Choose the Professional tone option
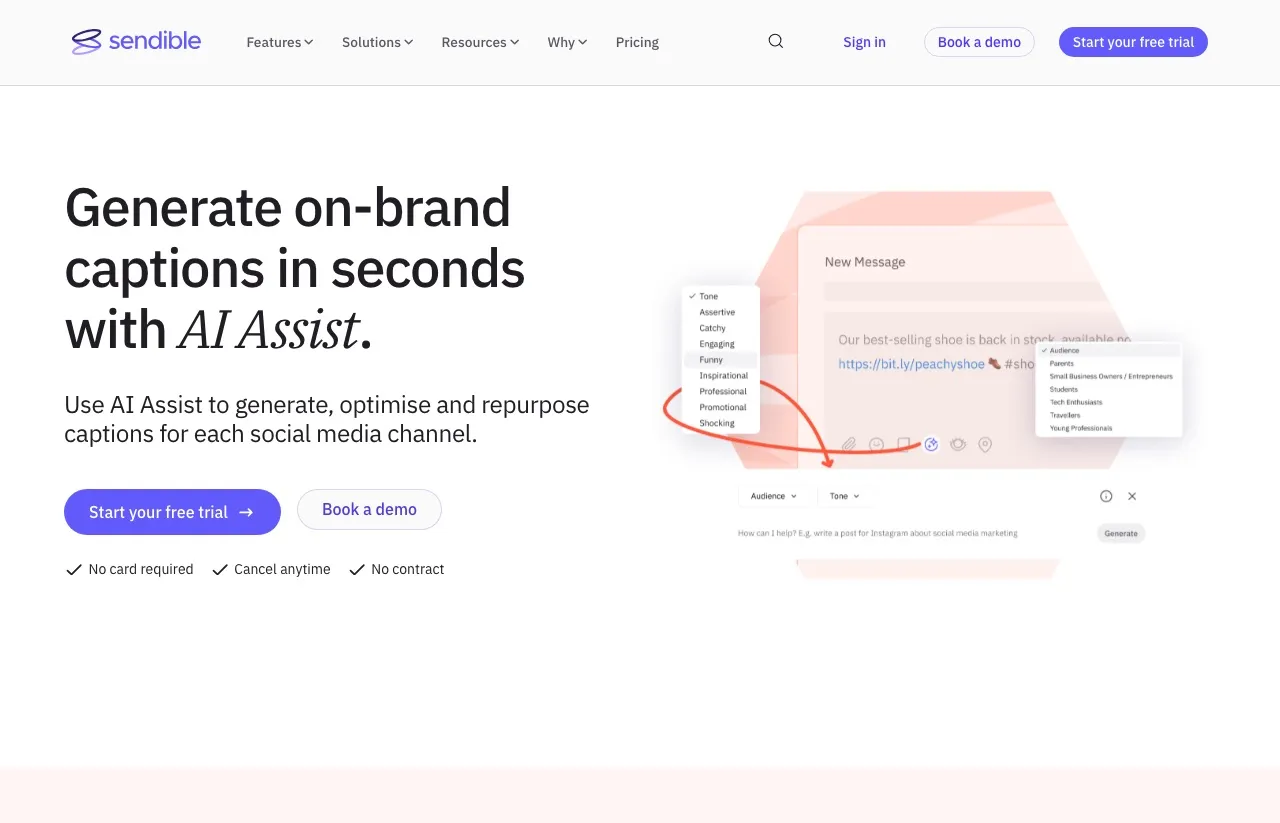Screen dimensions: 1280x823 coord(723,391)
